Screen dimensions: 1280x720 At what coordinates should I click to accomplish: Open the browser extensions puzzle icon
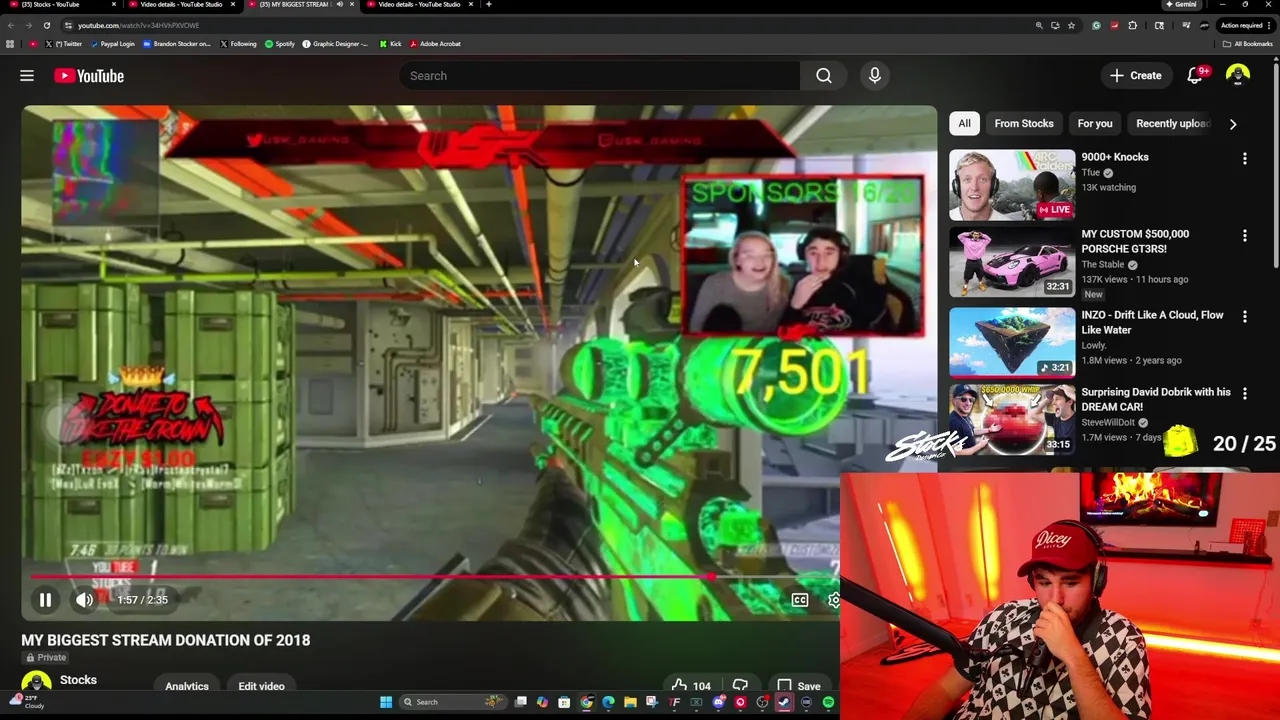click(x=1133, y=25)
